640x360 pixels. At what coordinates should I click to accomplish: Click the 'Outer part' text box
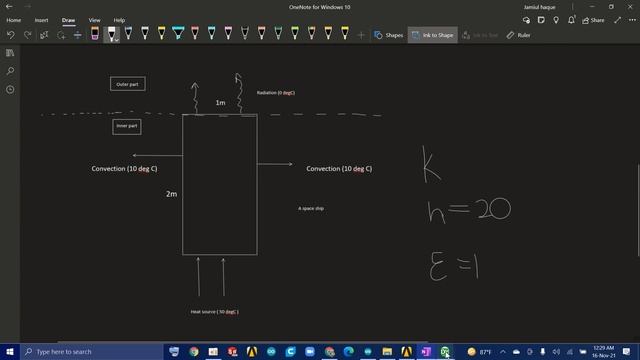pyautogui.click(x=128, y=84)
